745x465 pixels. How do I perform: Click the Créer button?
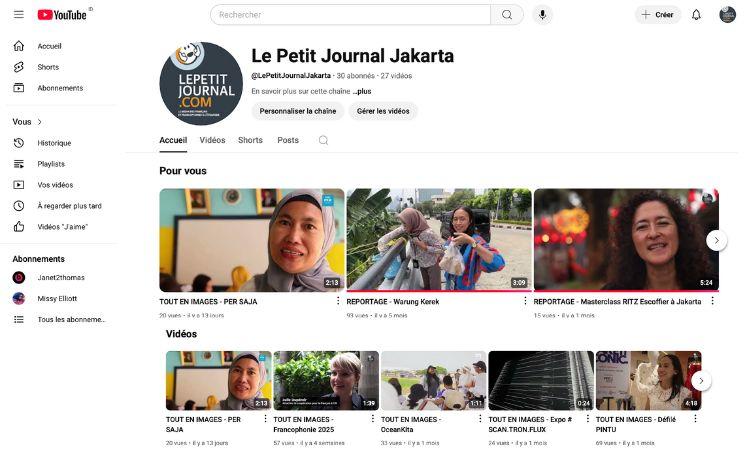point(657,15)
